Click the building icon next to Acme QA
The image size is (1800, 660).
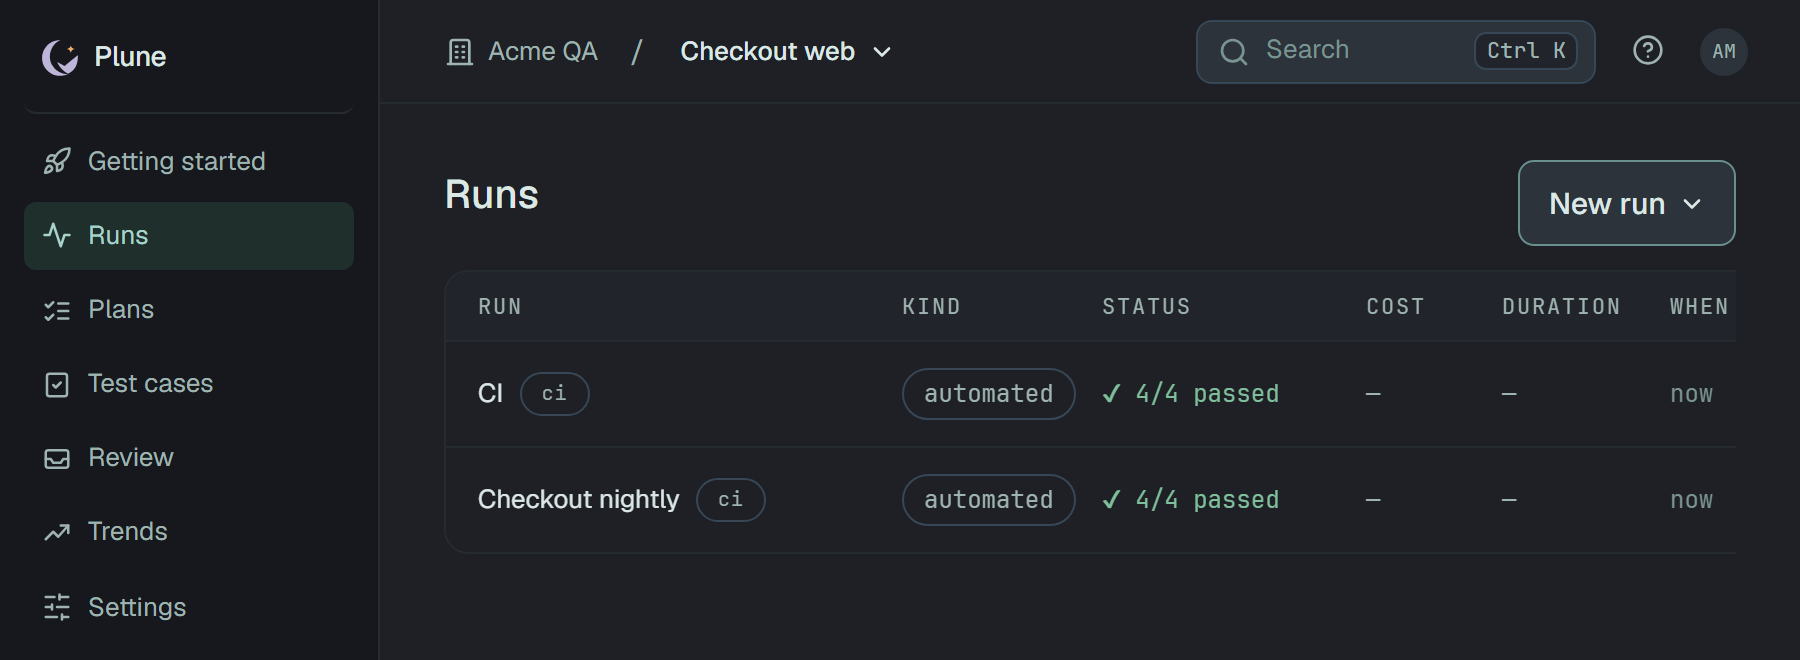pyautogui.click(x=460, y=52)
